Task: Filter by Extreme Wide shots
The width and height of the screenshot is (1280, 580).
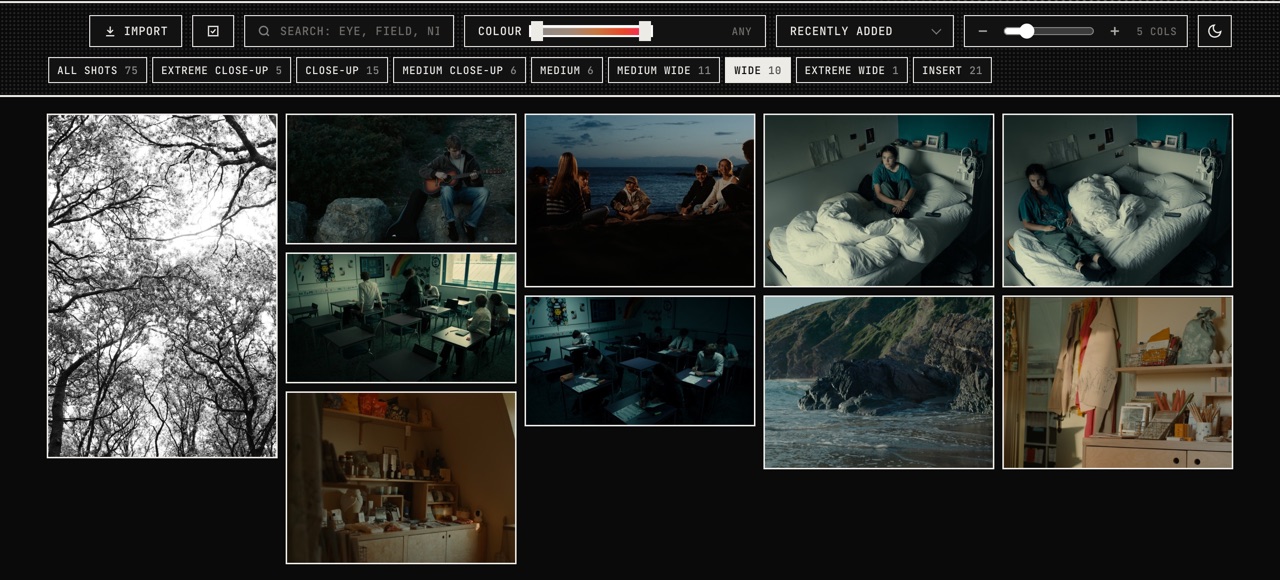Action: tap(852, 70)
